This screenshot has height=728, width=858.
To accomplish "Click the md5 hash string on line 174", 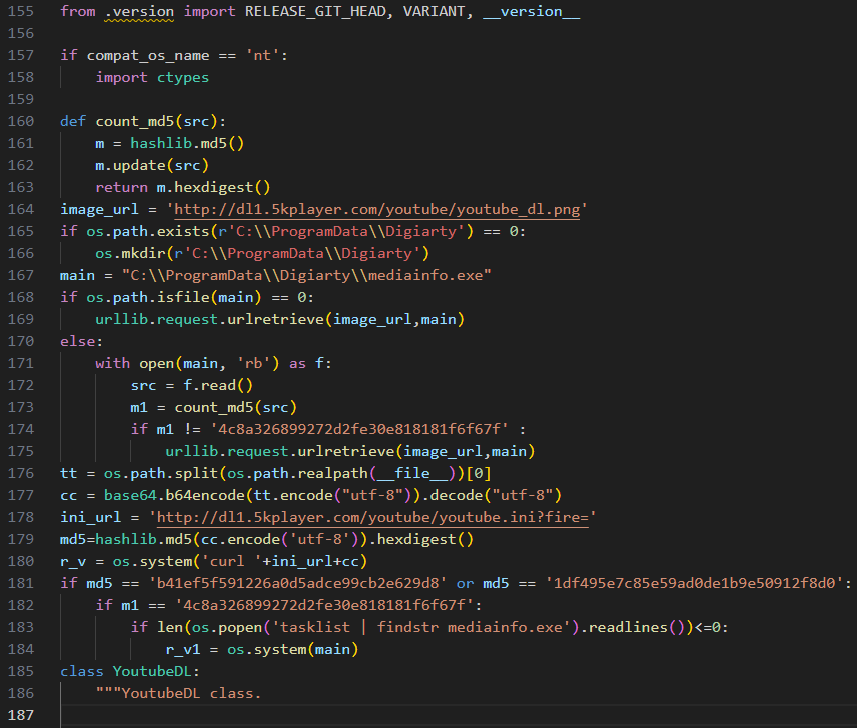I will click(x=359, y=430).
